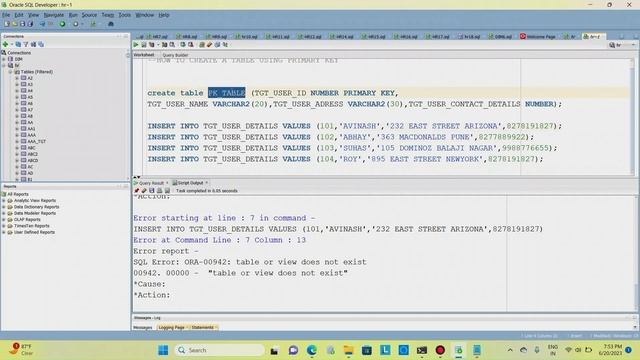
Task: Expand the DIM connection node
Action: point(4,59)
